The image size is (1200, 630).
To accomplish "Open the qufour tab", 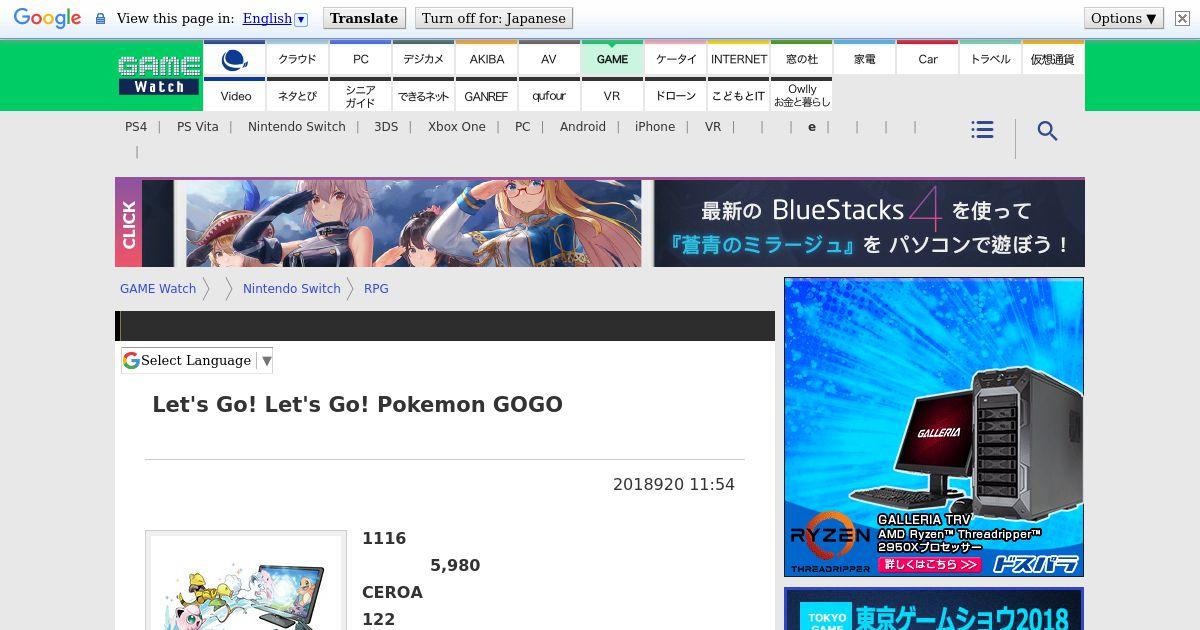I will (x=549, y=95).
